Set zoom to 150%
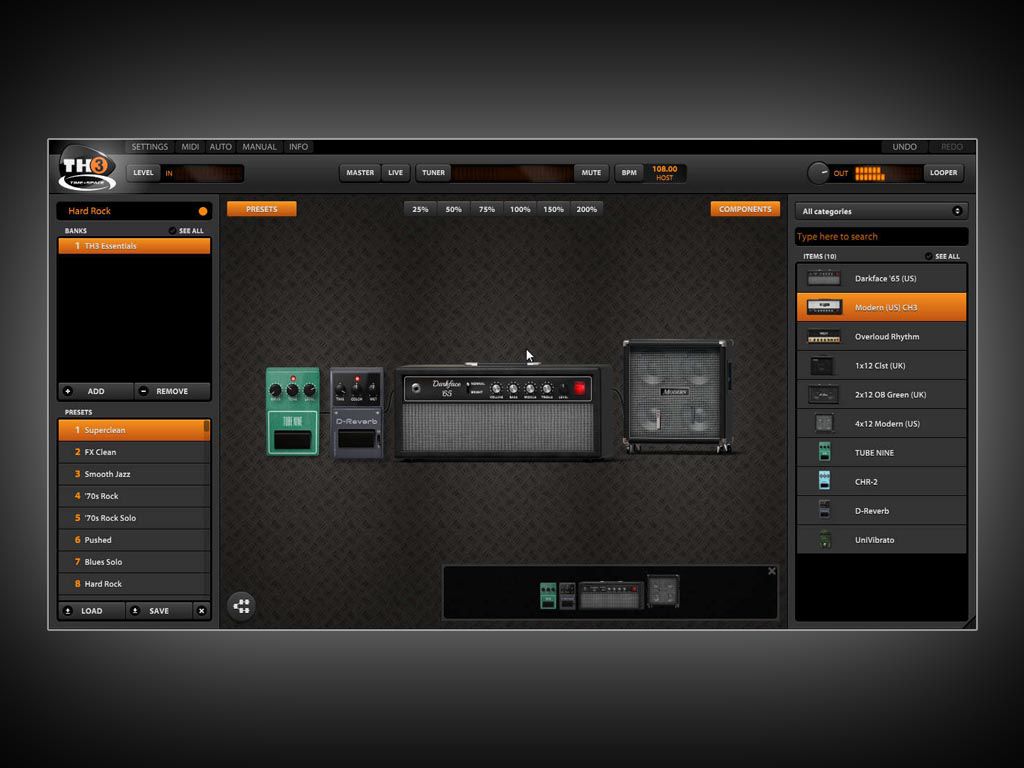The width and height of the screenshot is (1024, 768). point(554,209)
